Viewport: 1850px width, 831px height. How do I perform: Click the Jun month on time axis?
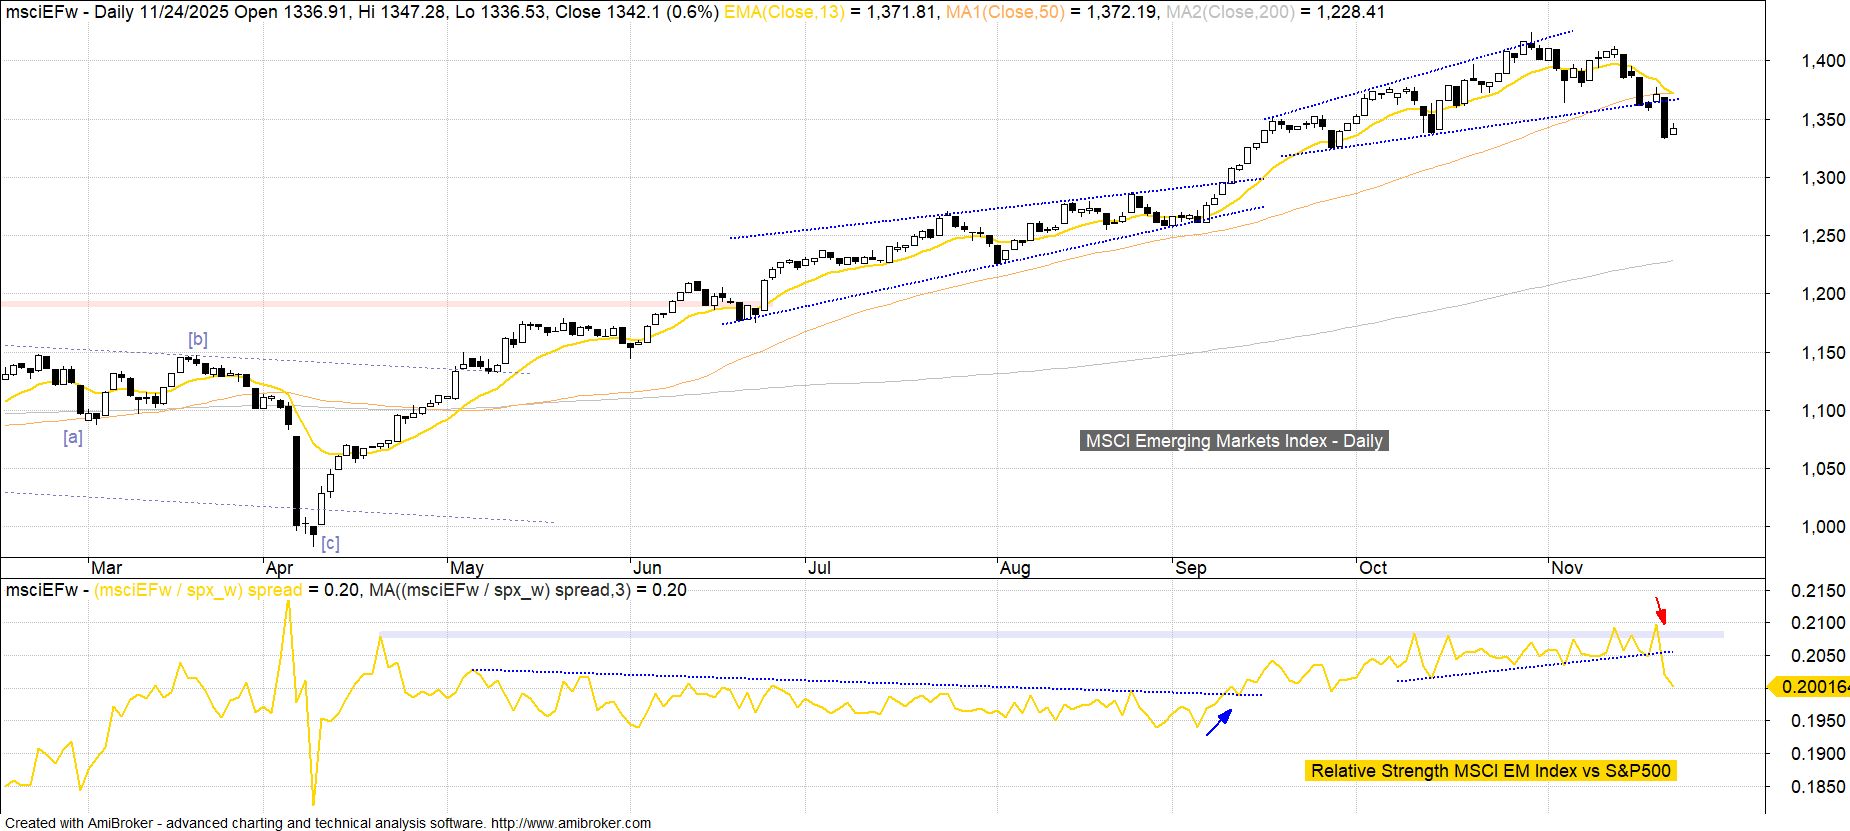point(648,568)
